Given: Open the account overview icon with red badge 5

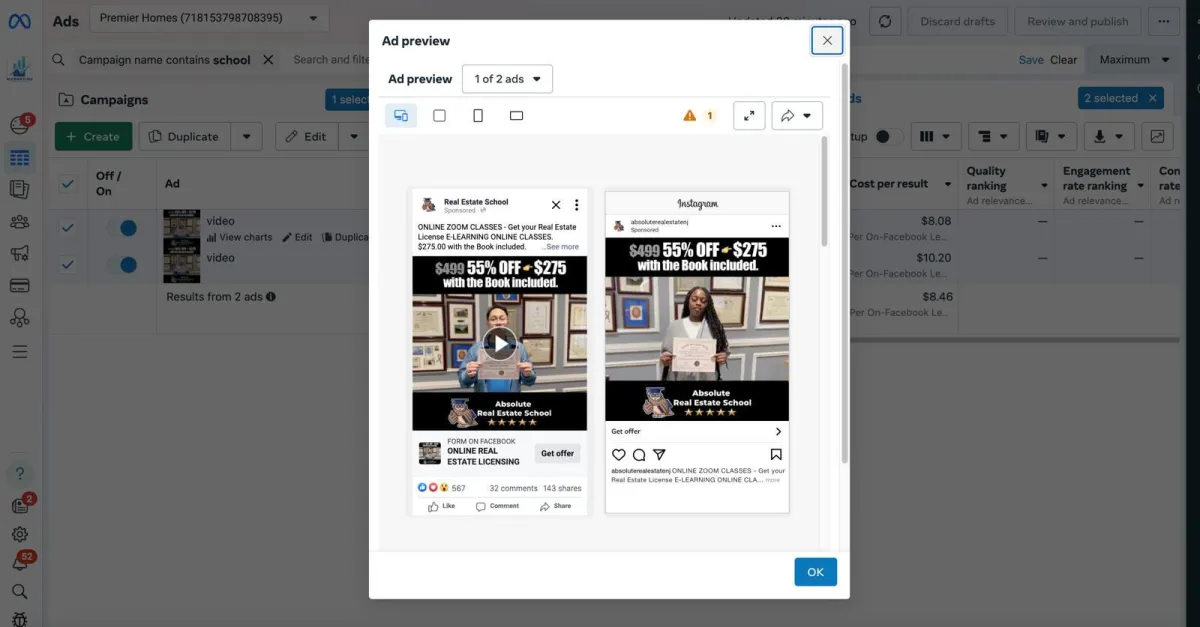Looking at the screenshot, I should point(20,125).
